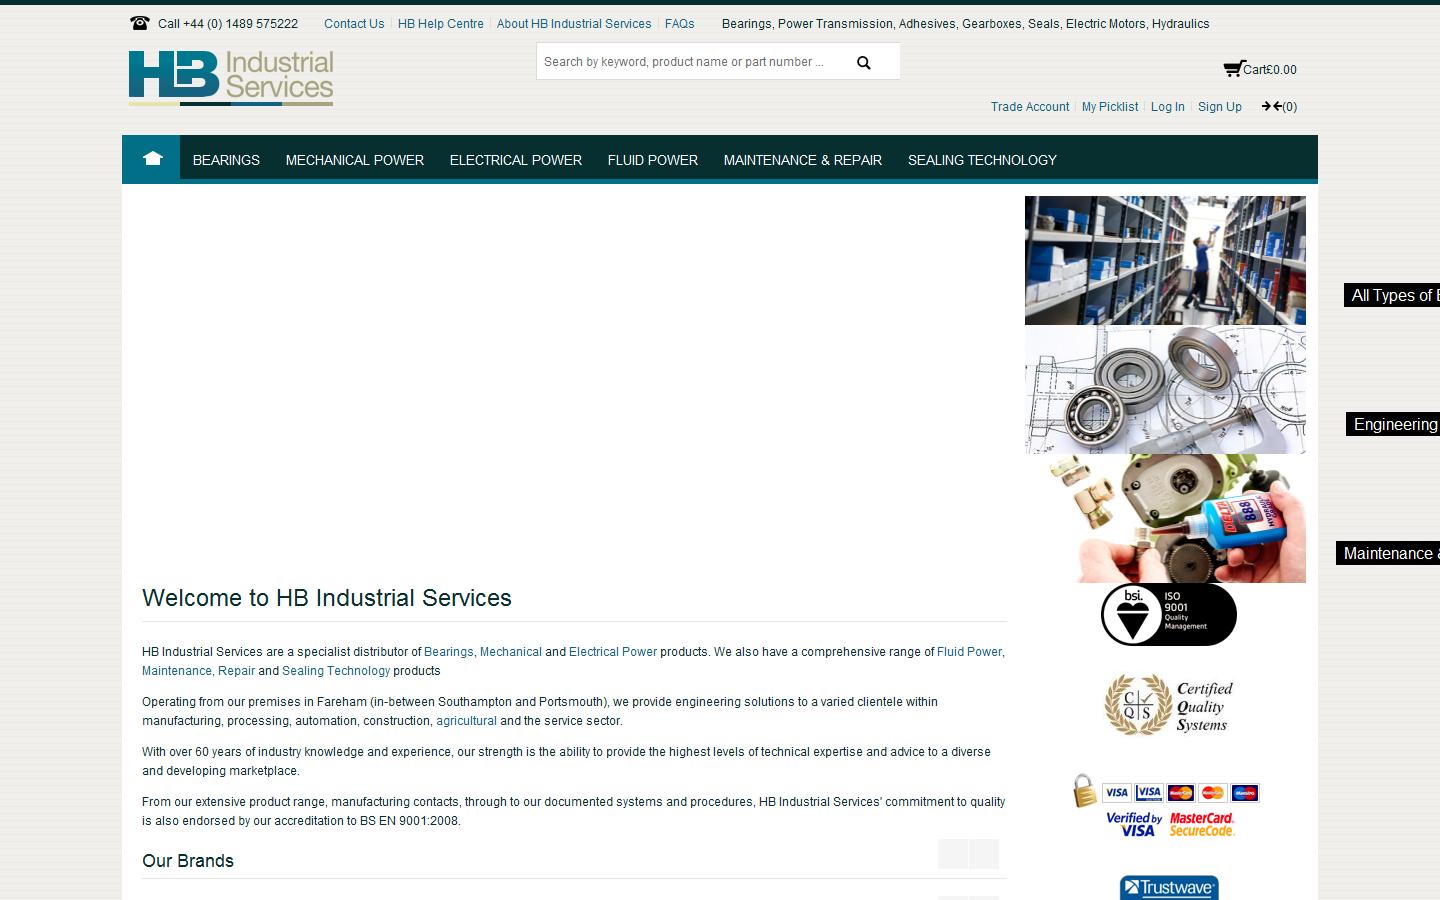The image size is (1440, 900).
Task: Open the FLUID POWER navigation menu
Action: (652, 160)
